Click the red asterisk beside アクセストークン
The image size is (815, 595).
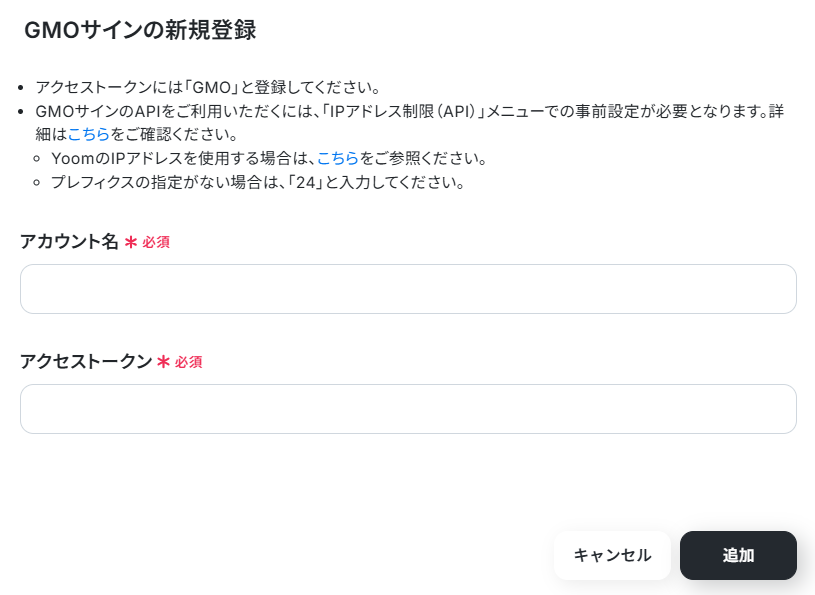[163, 362]
